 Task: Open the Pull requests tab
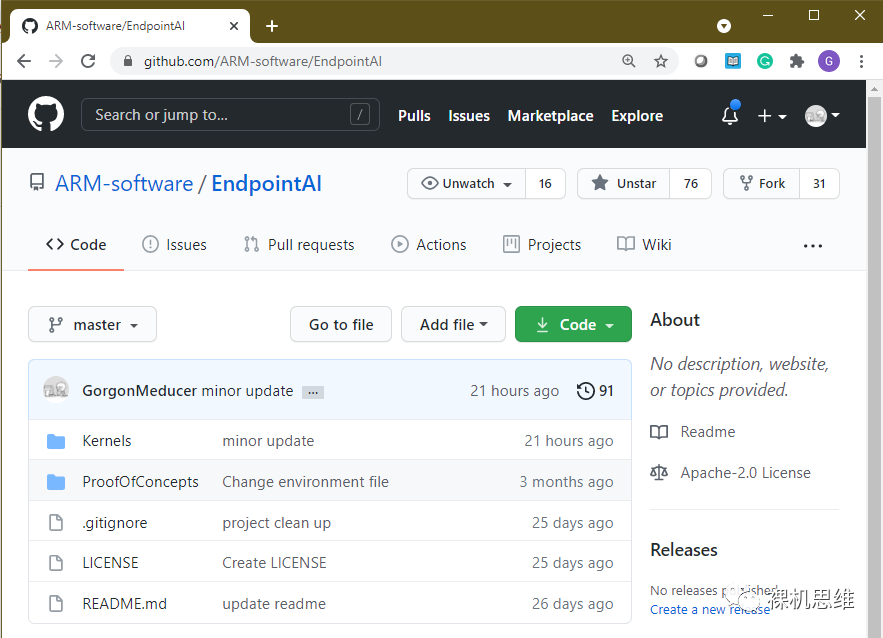(299, 245)
